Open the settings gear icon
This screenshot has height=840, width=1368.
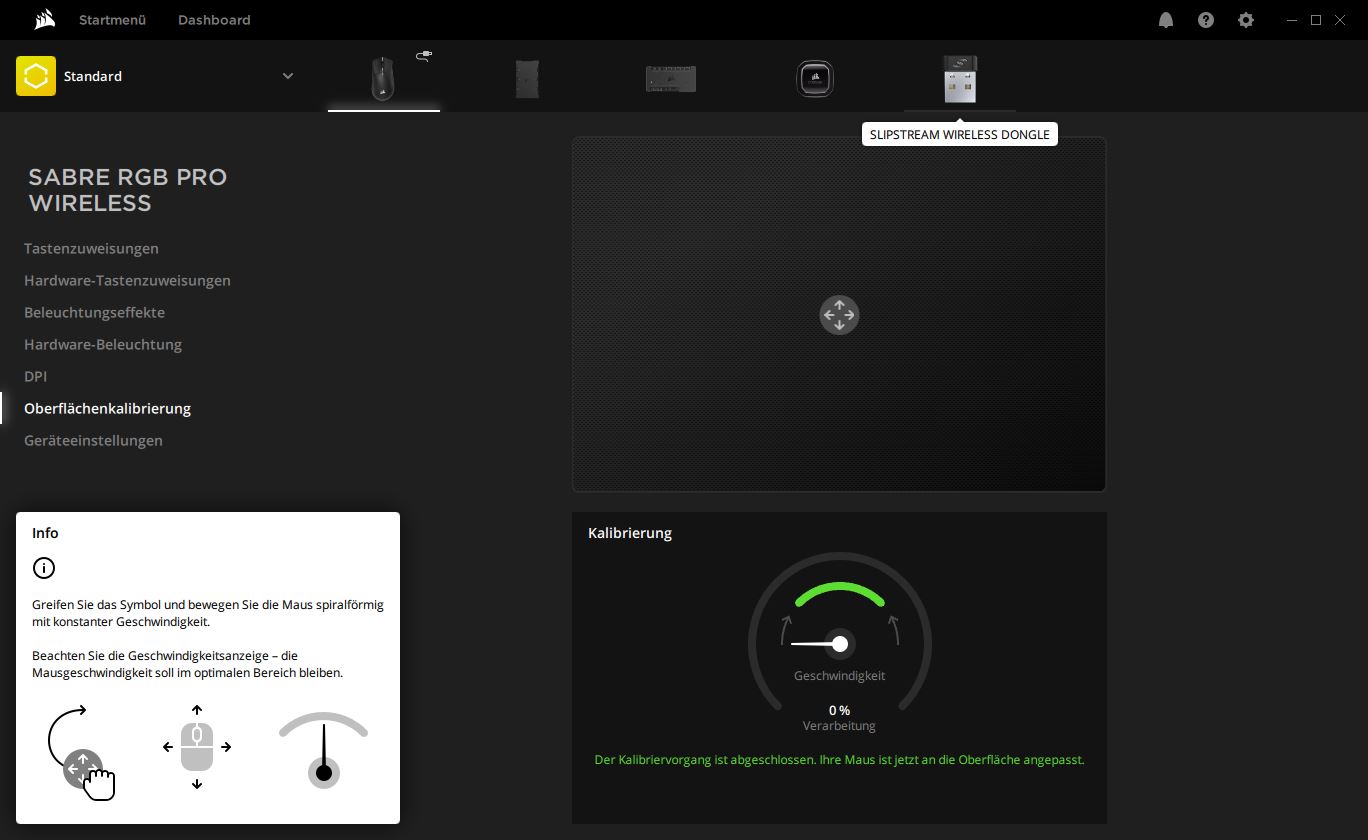[1246, 20]
